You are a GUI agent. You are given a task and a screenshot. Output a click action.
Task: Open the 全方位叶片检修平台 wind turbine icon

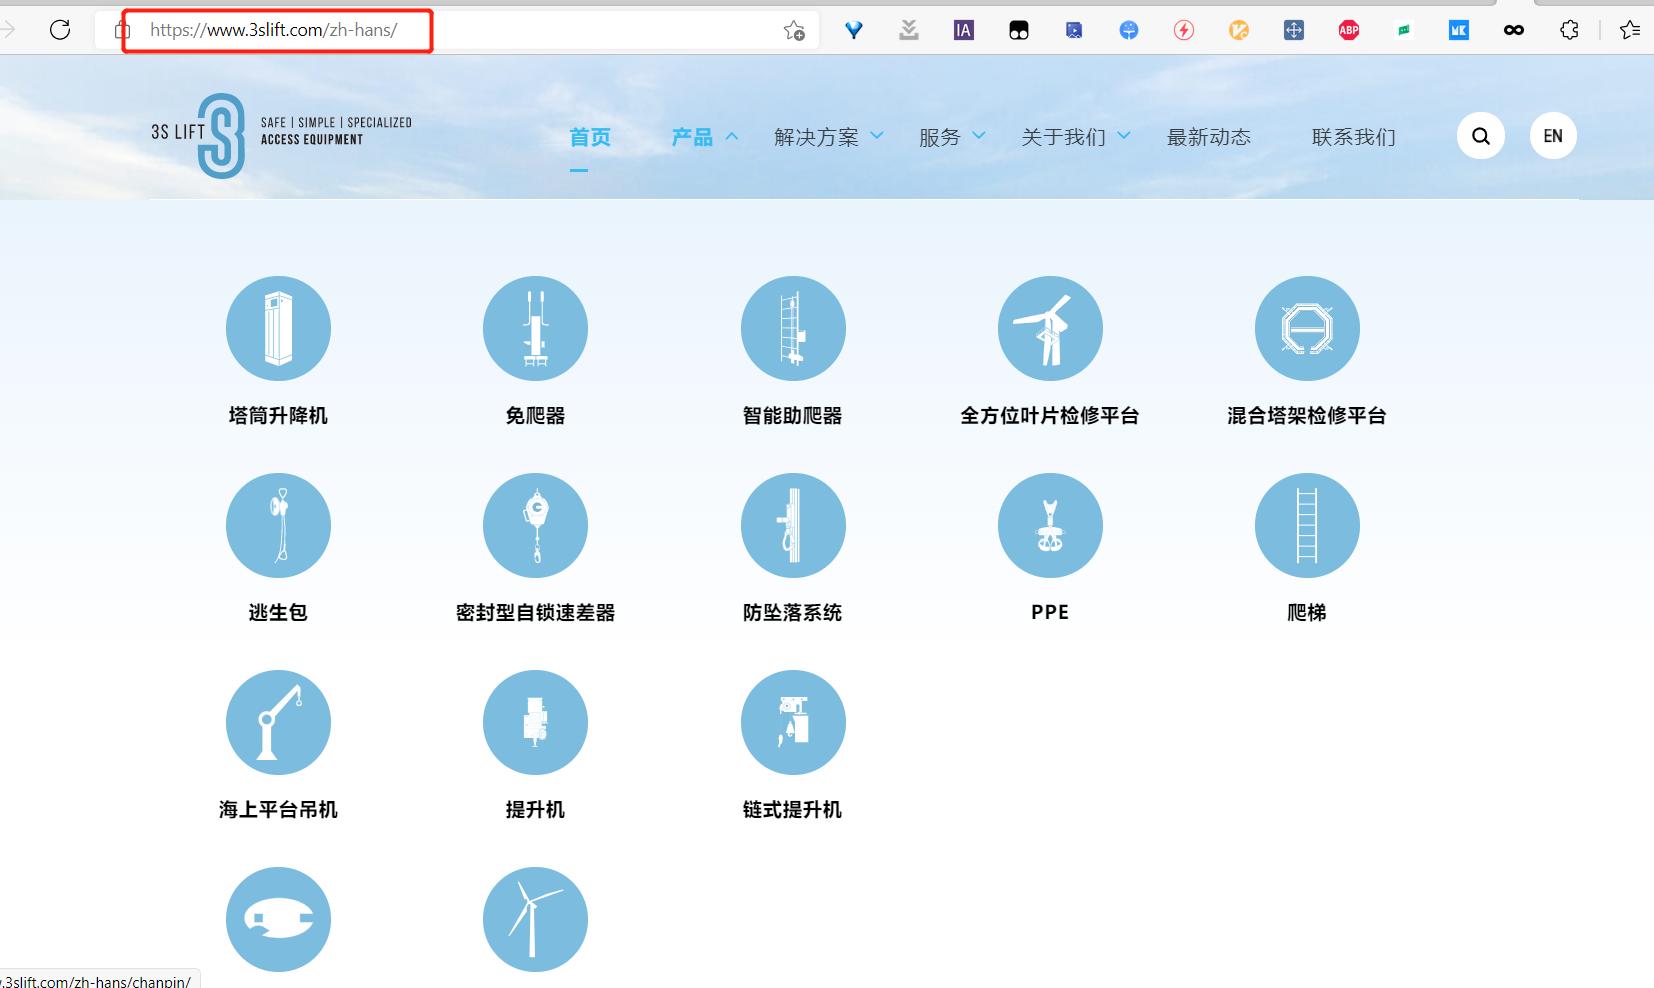click(1050, 328)
